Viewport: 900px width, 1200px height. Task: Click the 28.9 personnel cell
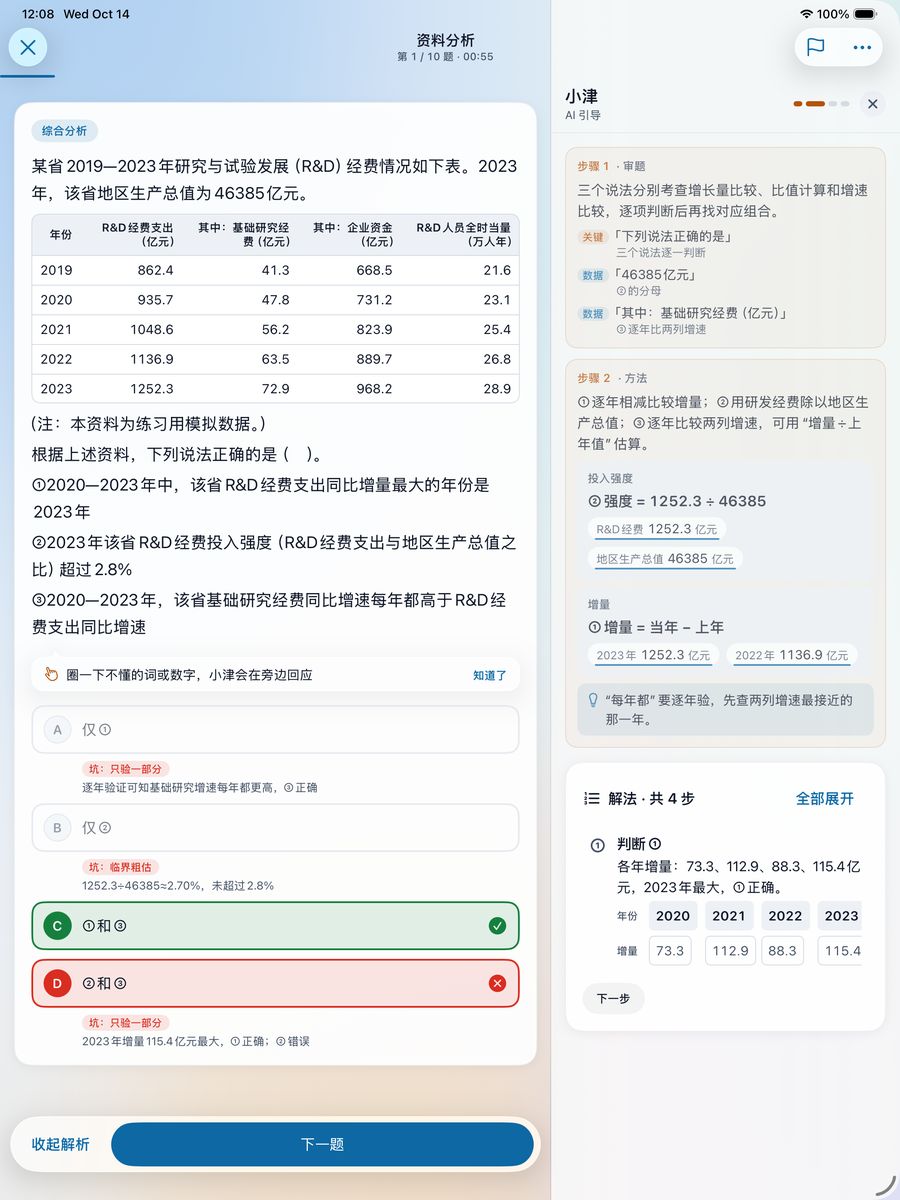click(x=497, y=388)
